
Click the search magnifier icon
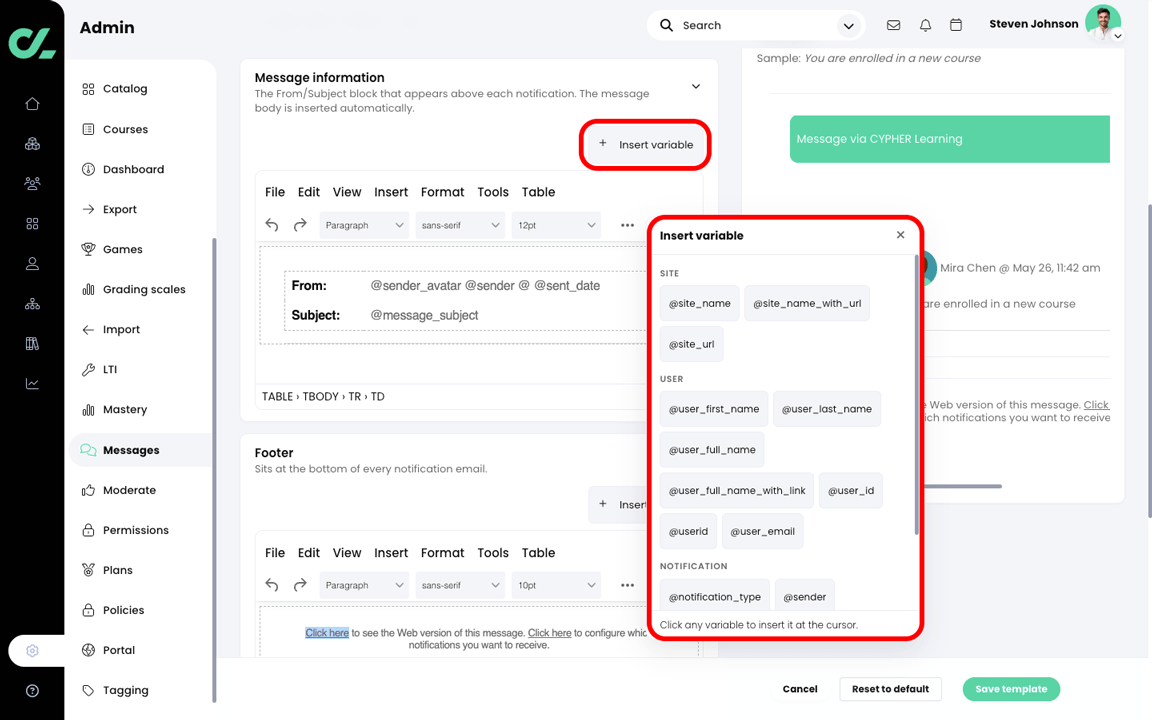click(666, 25)
